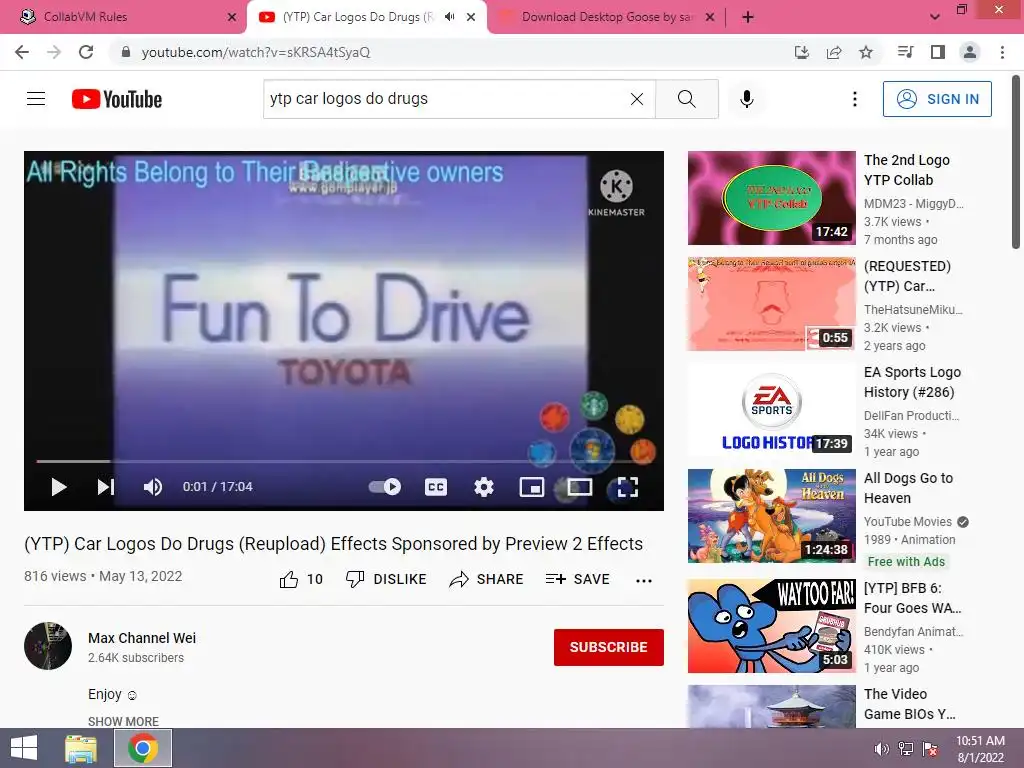Image resolution: width=1024 pixels, height=768 pixels.
Task: Open Max Channel Wei avatar
Action: click(48, 646)
